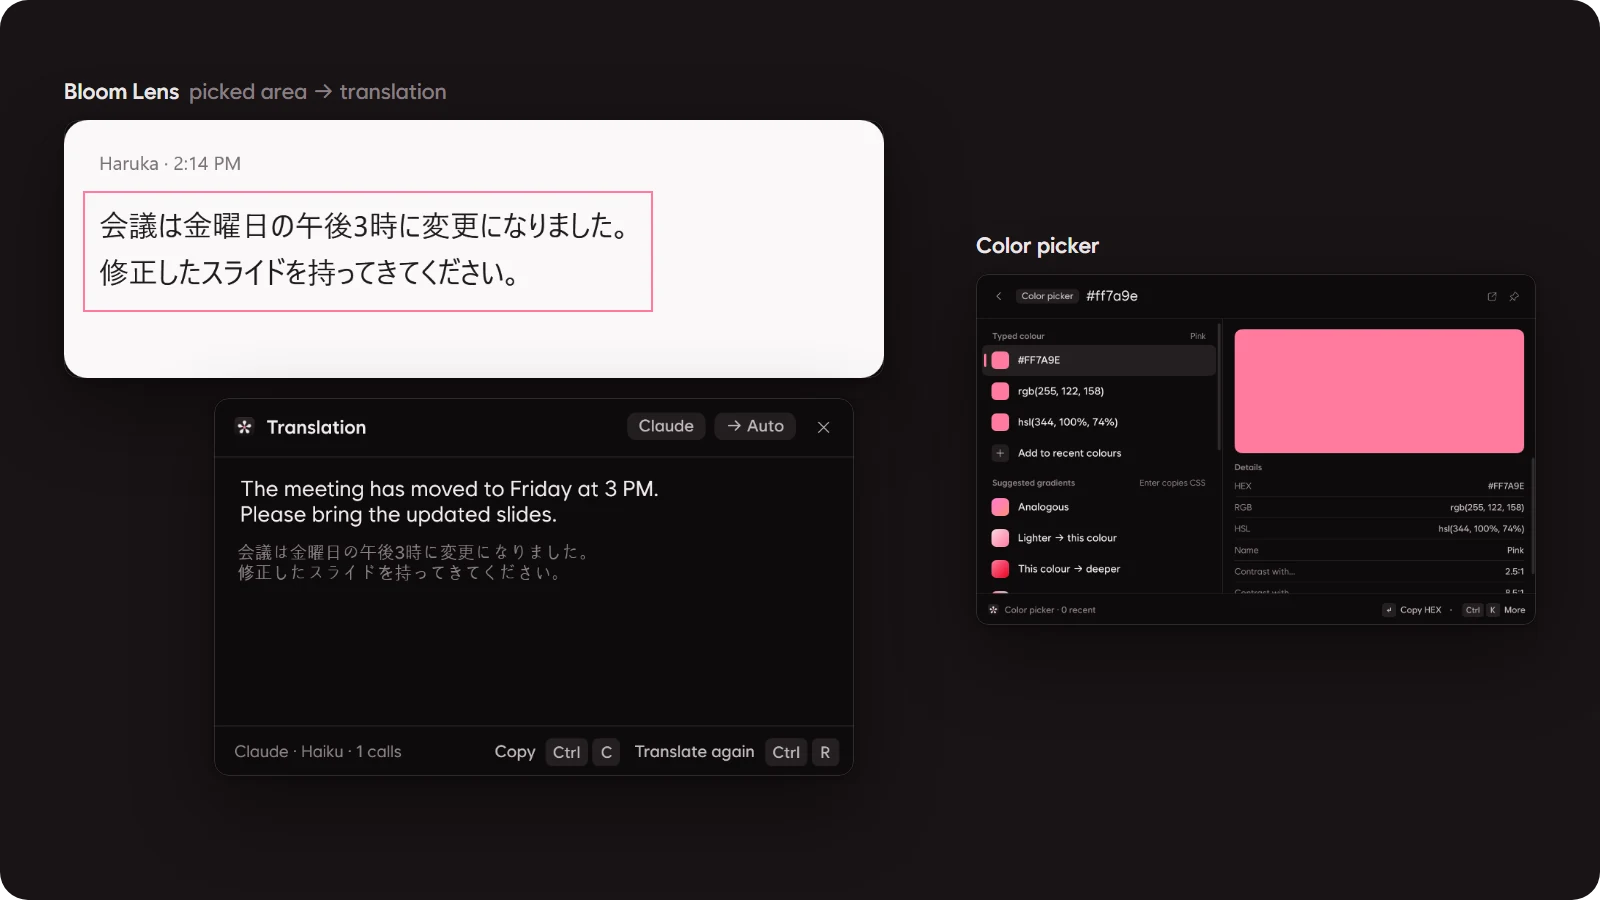
Task: Click the 'Suggested gradients' section label
Action: [x=1033, y=483]
